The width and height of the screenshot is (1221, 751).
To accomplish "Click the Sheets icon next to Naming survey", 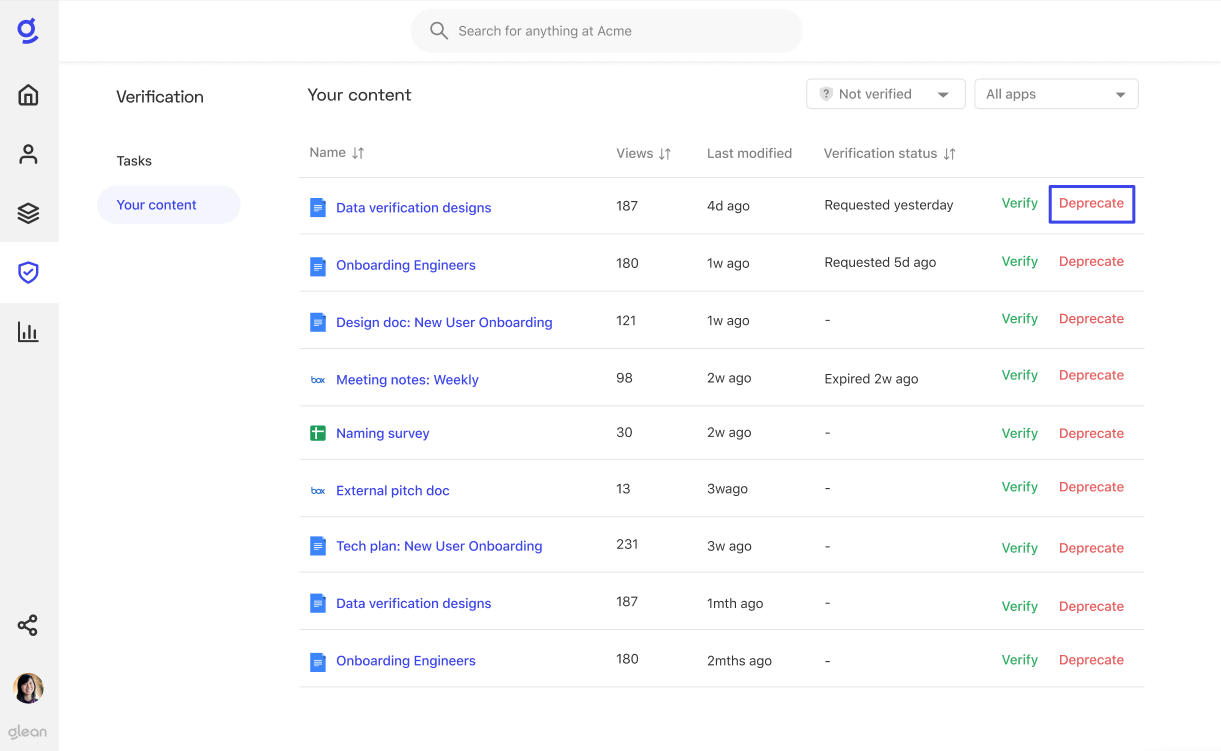I will [317, 433].
